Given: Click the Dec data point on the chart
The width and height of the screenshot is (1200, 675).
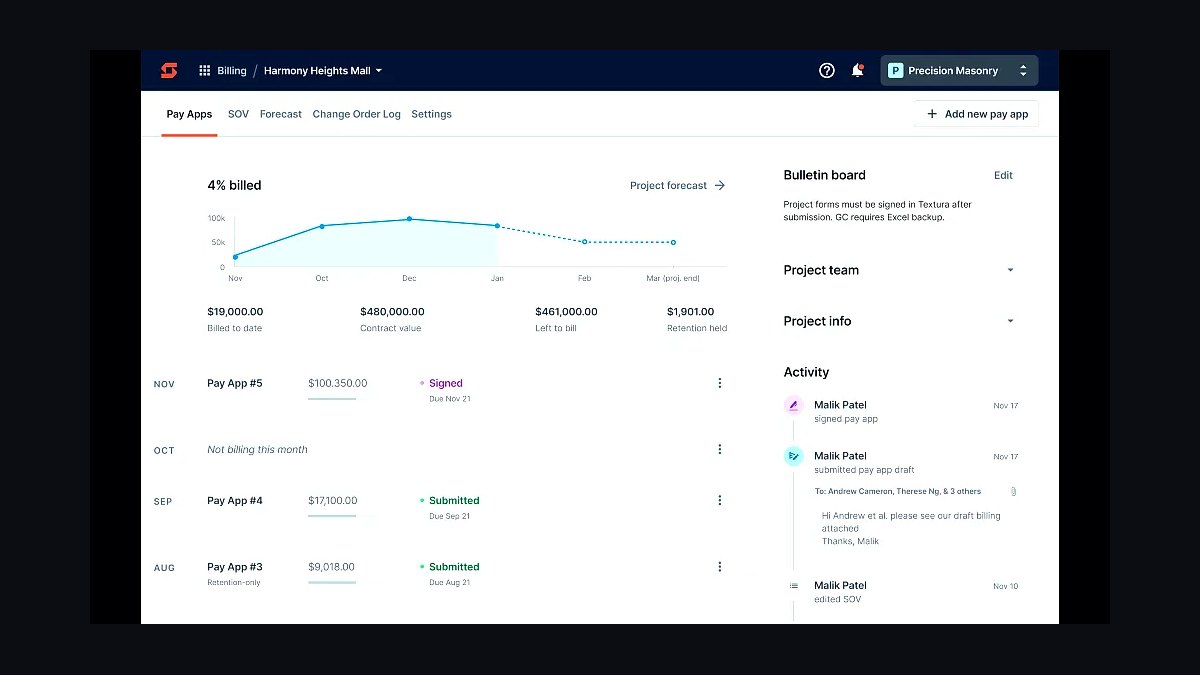Looking at the screenshot, I should (409, 219).
